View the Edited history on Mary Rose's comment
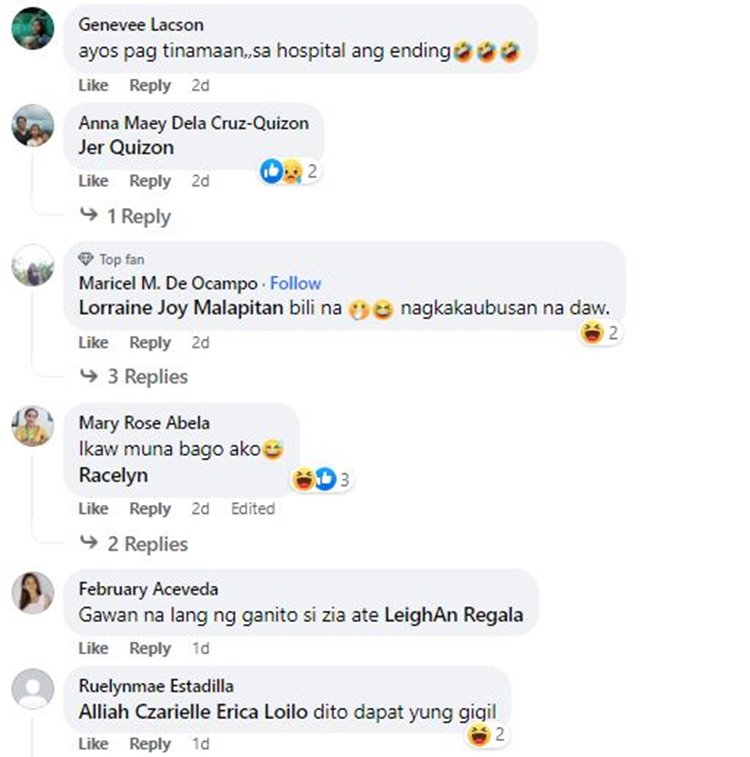 pos(253,509)
